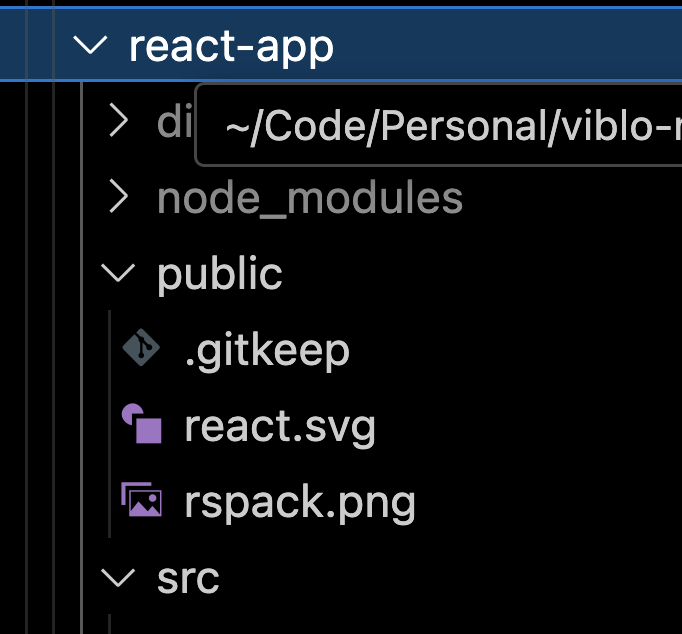Select the public folder label

tap(219, 273)
